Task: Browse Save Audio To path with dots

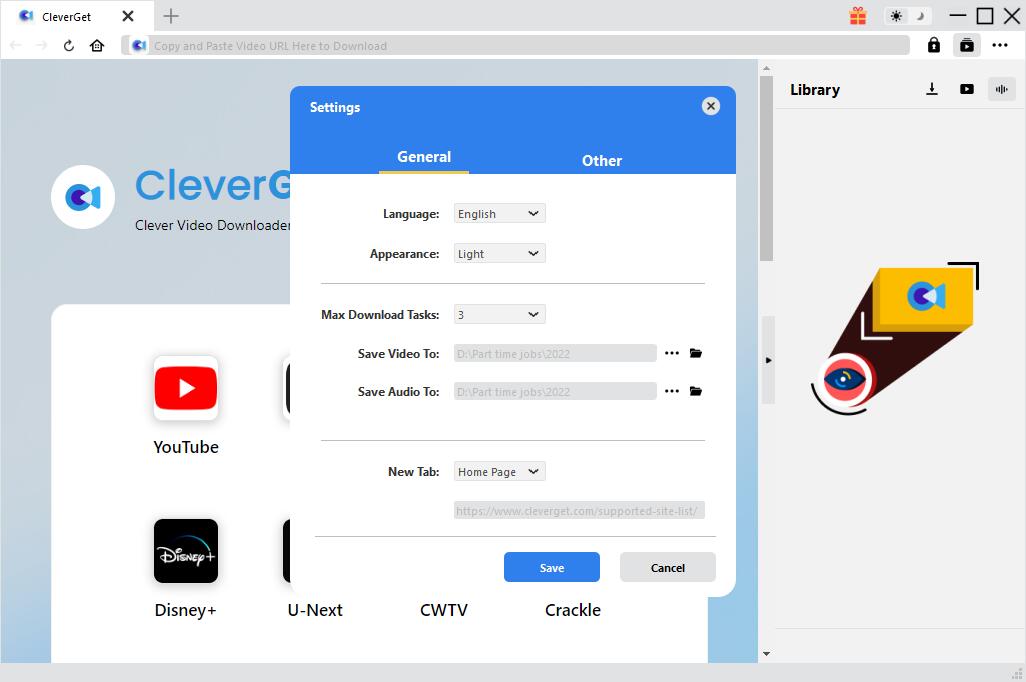Action: pyautogui.click(x=672, y=391)
